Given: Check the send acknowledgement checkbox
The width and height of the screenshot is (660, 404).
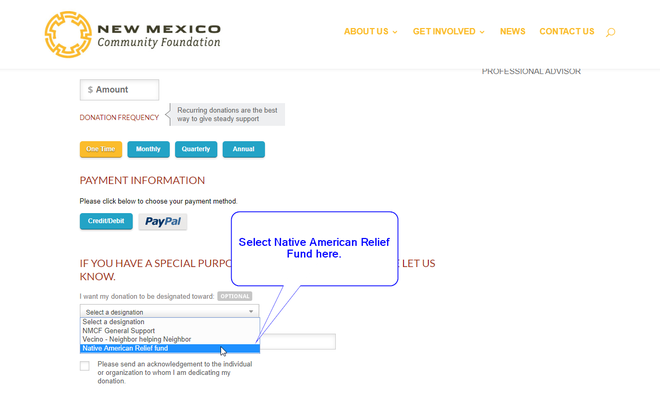Looking at the screenshot, I should pyautogui.click(x=85, y=366).
